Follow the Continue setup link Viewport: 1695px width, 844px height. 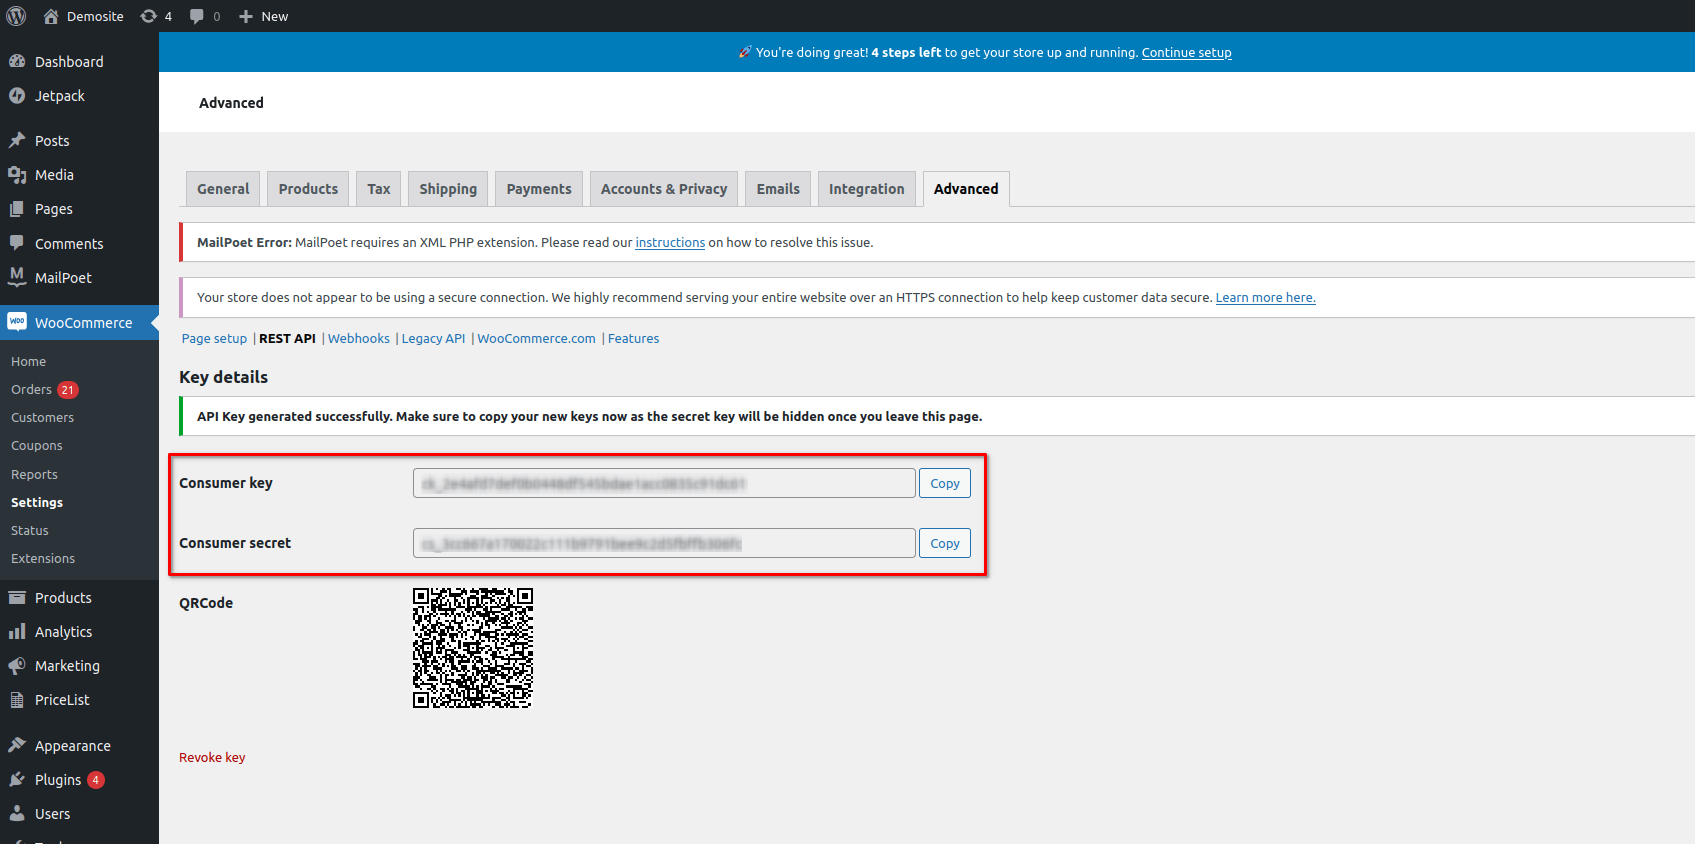(1187, 52)
